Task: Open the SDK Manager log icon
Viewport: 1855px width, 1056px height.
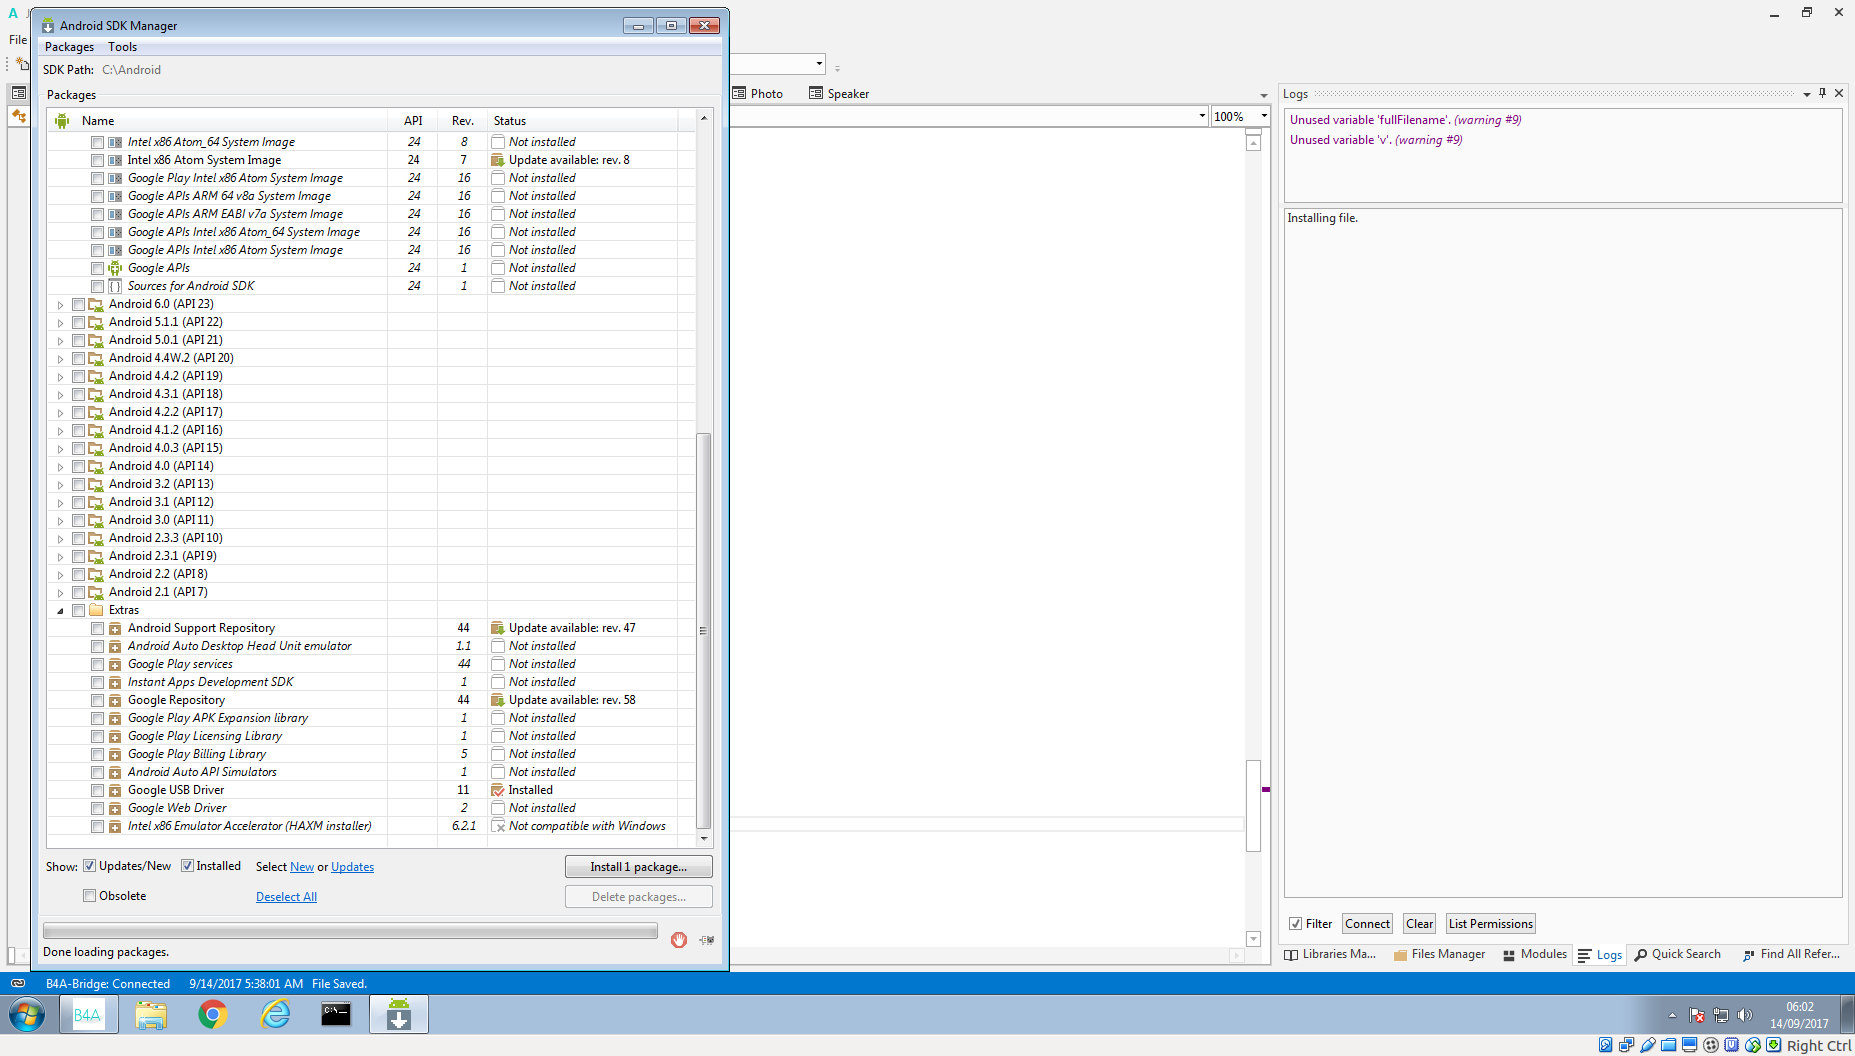Action: tap(707, 940)
